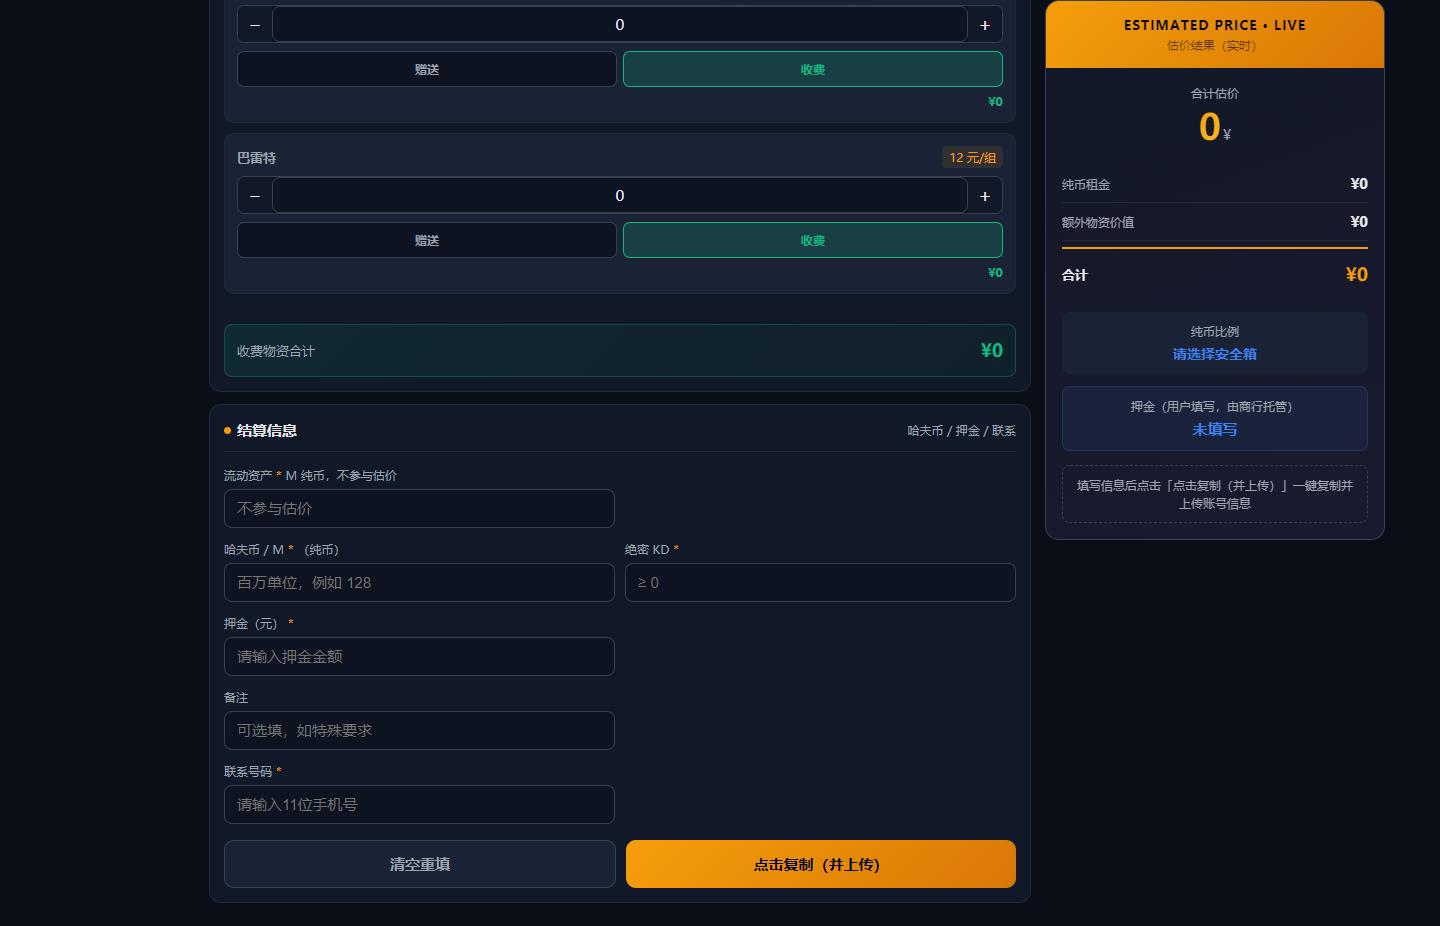Select 赠送 option for 巴雷特
Viewport: 1440px width, 926px height.
point(427,240)
